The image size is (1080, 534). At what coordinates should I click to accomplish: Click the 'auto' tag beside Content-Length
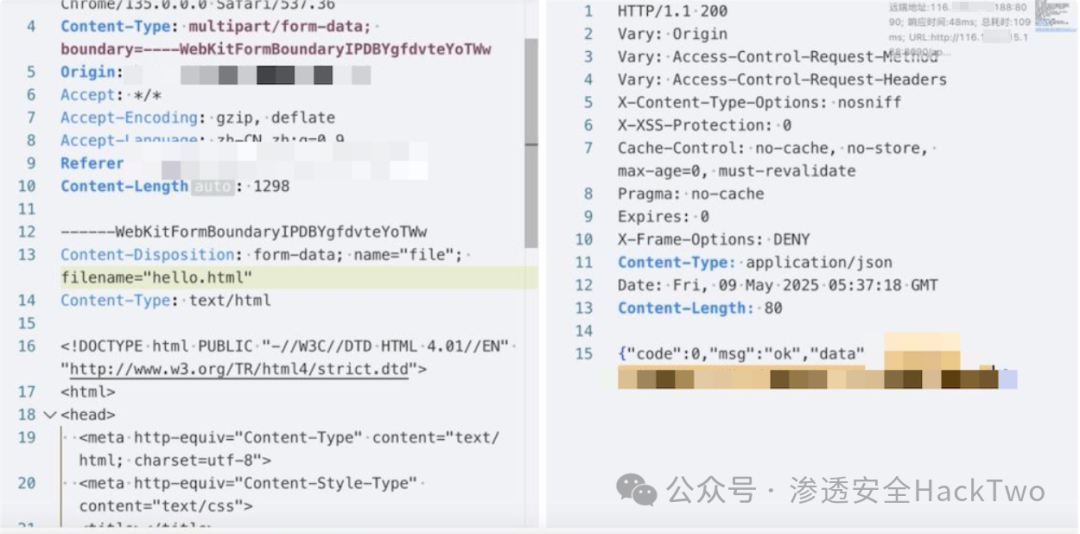click(213, 186)
